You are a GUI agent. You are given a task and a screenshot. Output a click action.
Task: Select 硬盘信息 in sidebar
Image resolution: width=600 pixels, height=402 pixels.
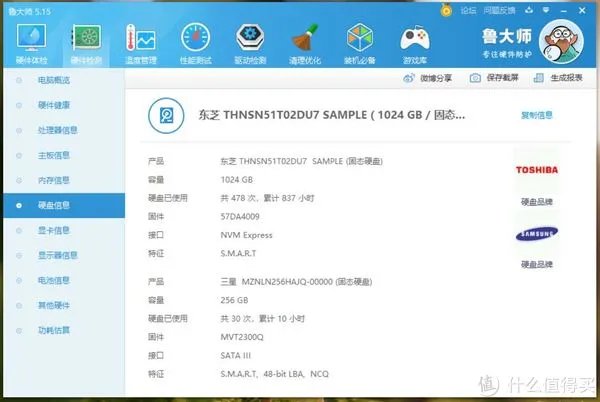coord(64,205)
